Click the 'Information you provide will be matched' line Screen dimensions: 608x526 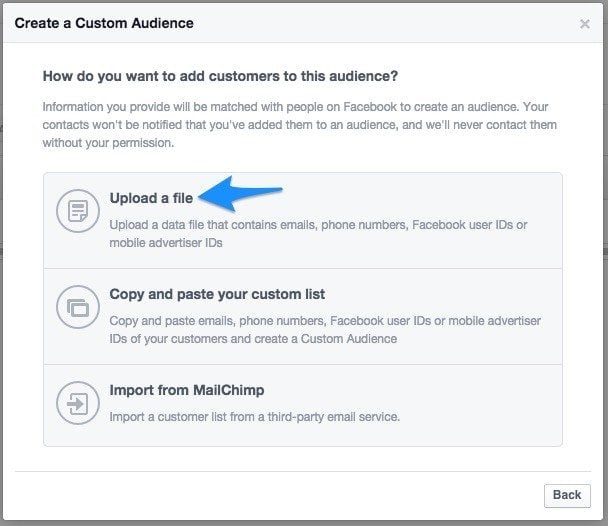click(295, 107)
